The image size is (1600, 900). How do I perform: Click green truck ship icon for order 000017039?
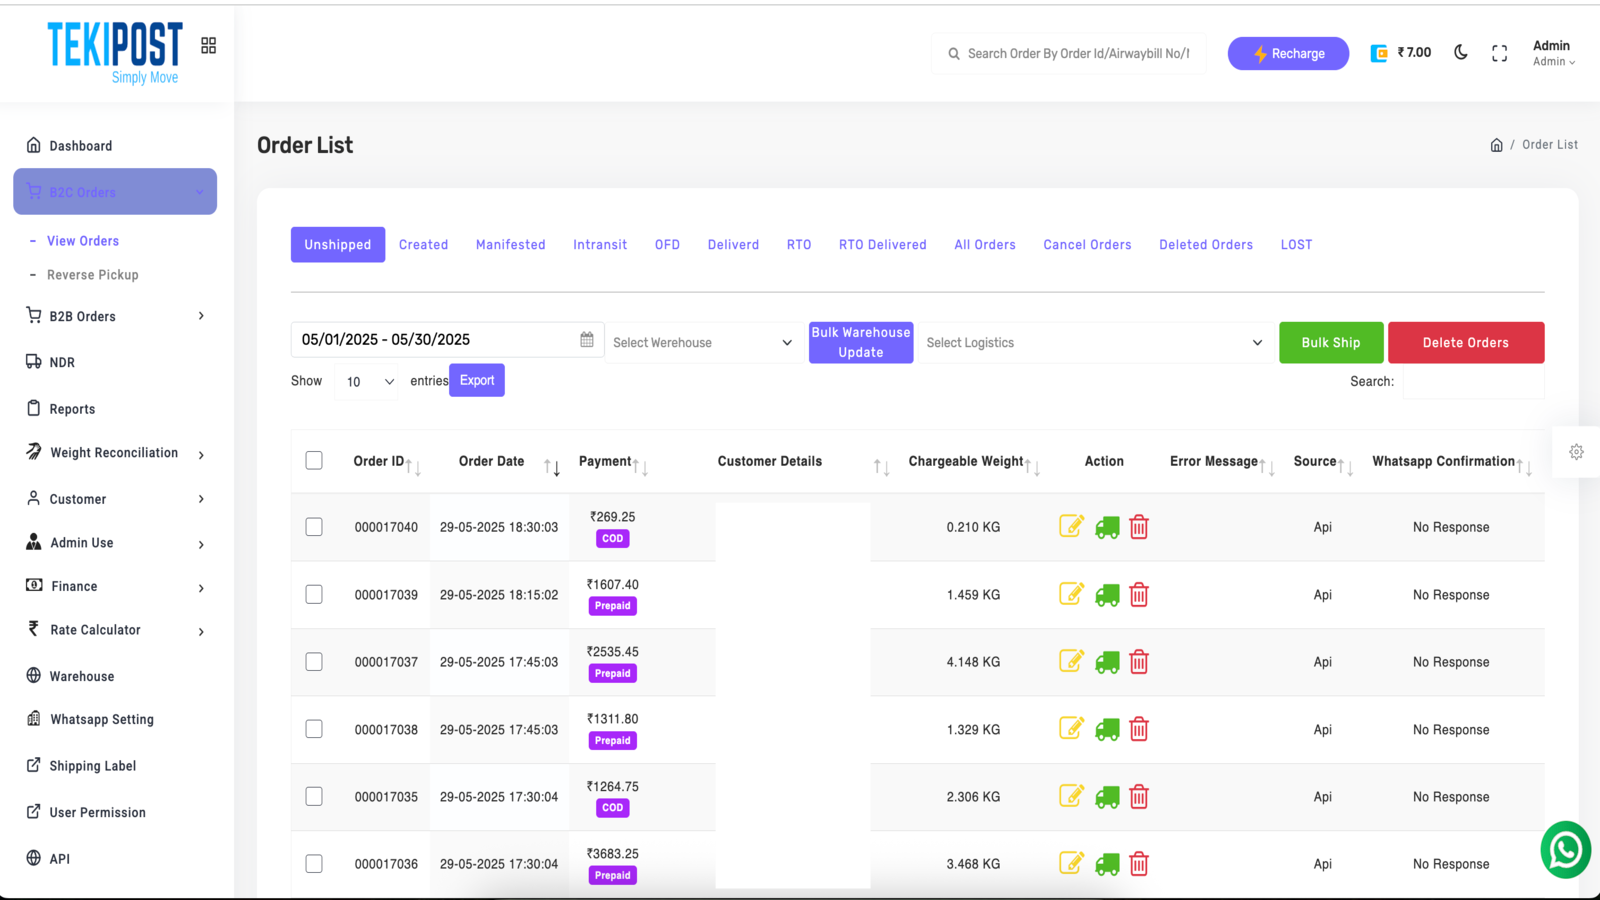click(x=1107, y=595)
